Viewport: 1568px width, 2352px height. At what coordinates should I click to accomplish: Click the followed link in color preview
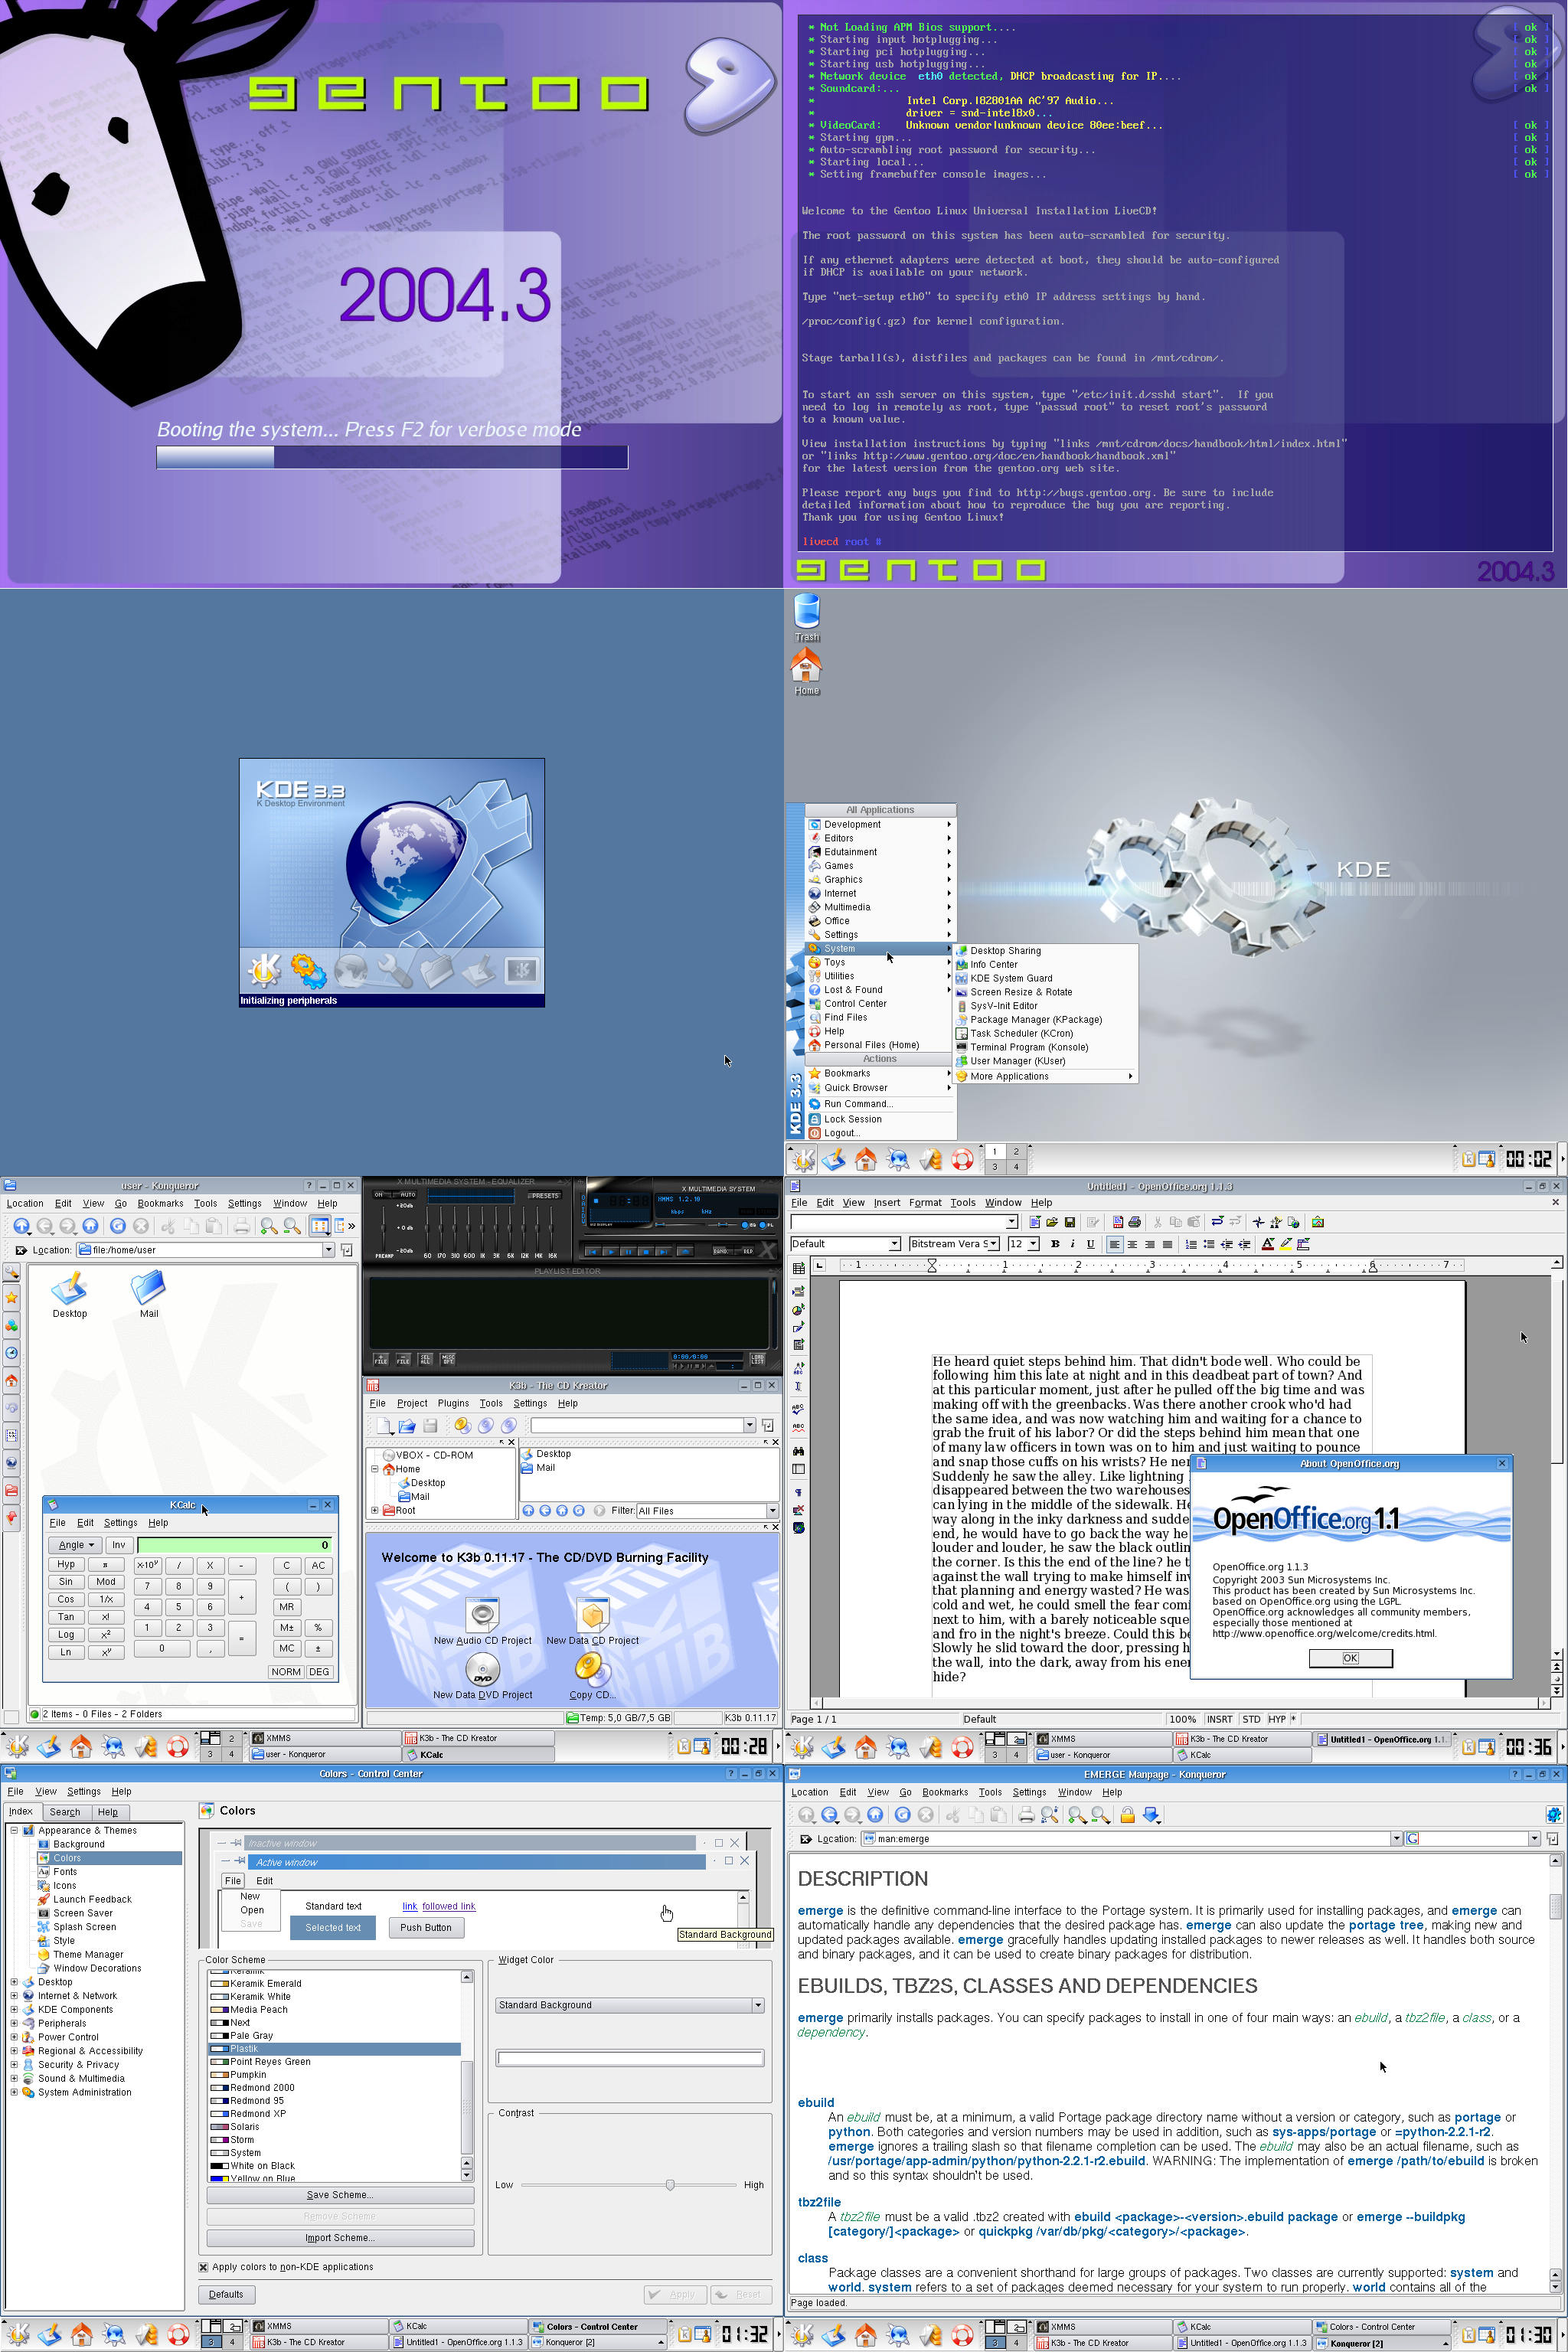(448, 1906)
